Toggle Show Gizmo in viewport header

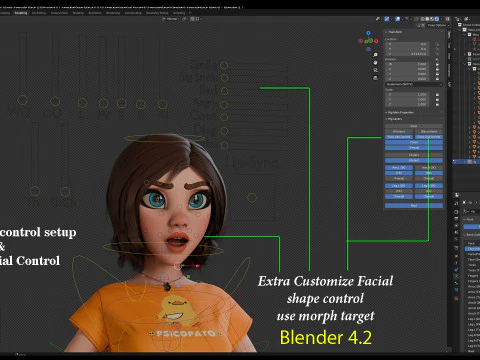387,19
